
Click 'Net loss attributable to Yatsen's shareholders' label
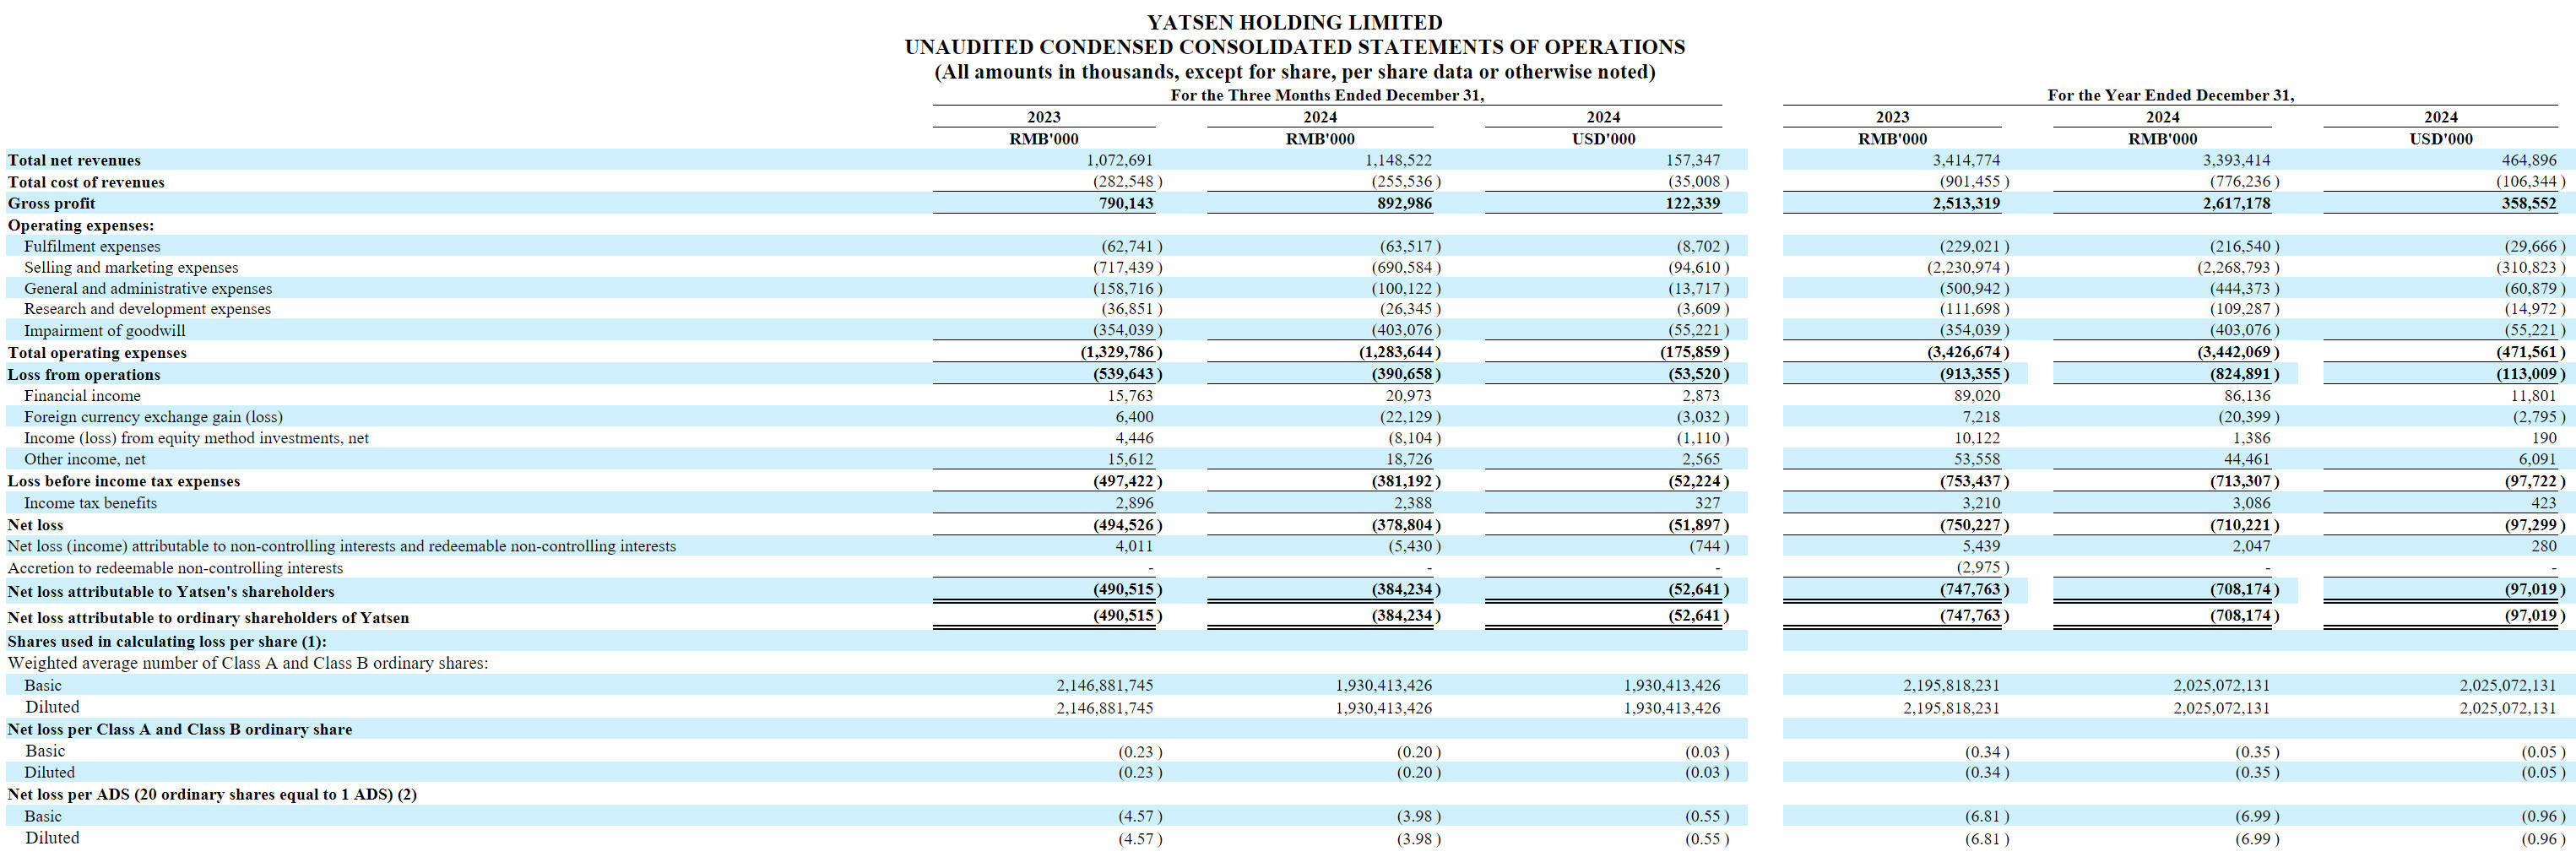[x=171, y=592]
